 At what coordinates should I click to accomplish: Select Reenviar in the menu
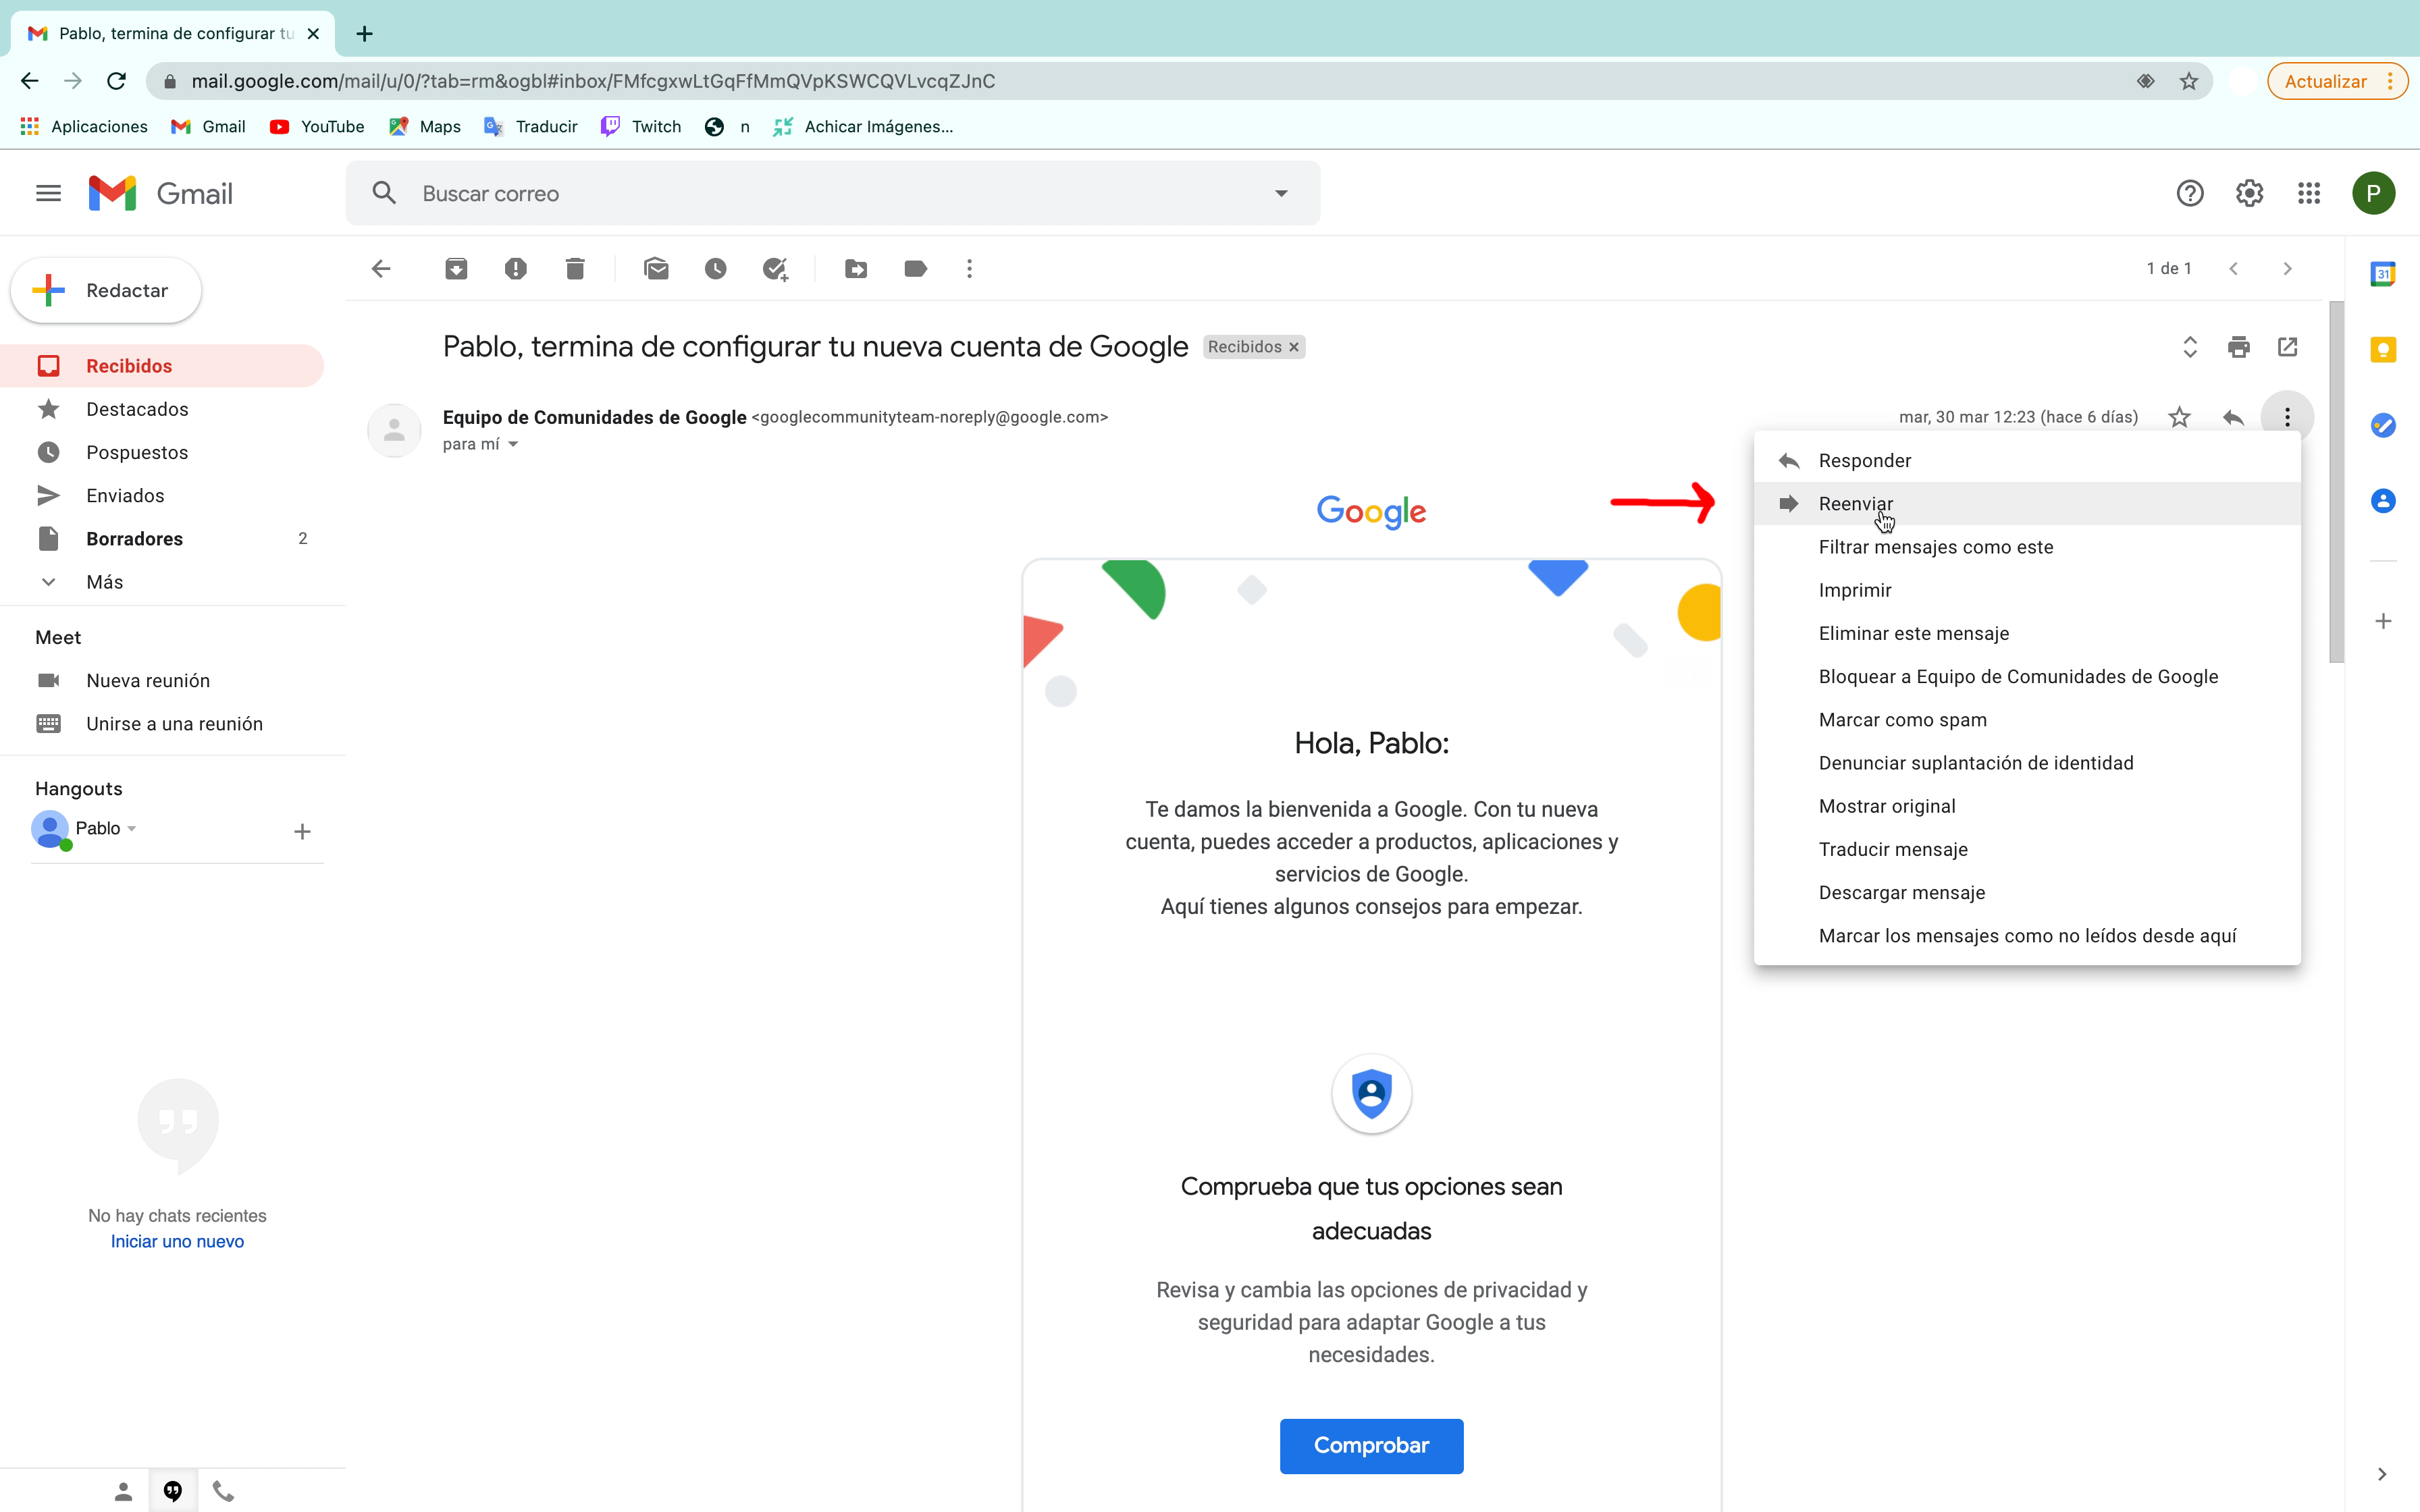pos(2027,504)
